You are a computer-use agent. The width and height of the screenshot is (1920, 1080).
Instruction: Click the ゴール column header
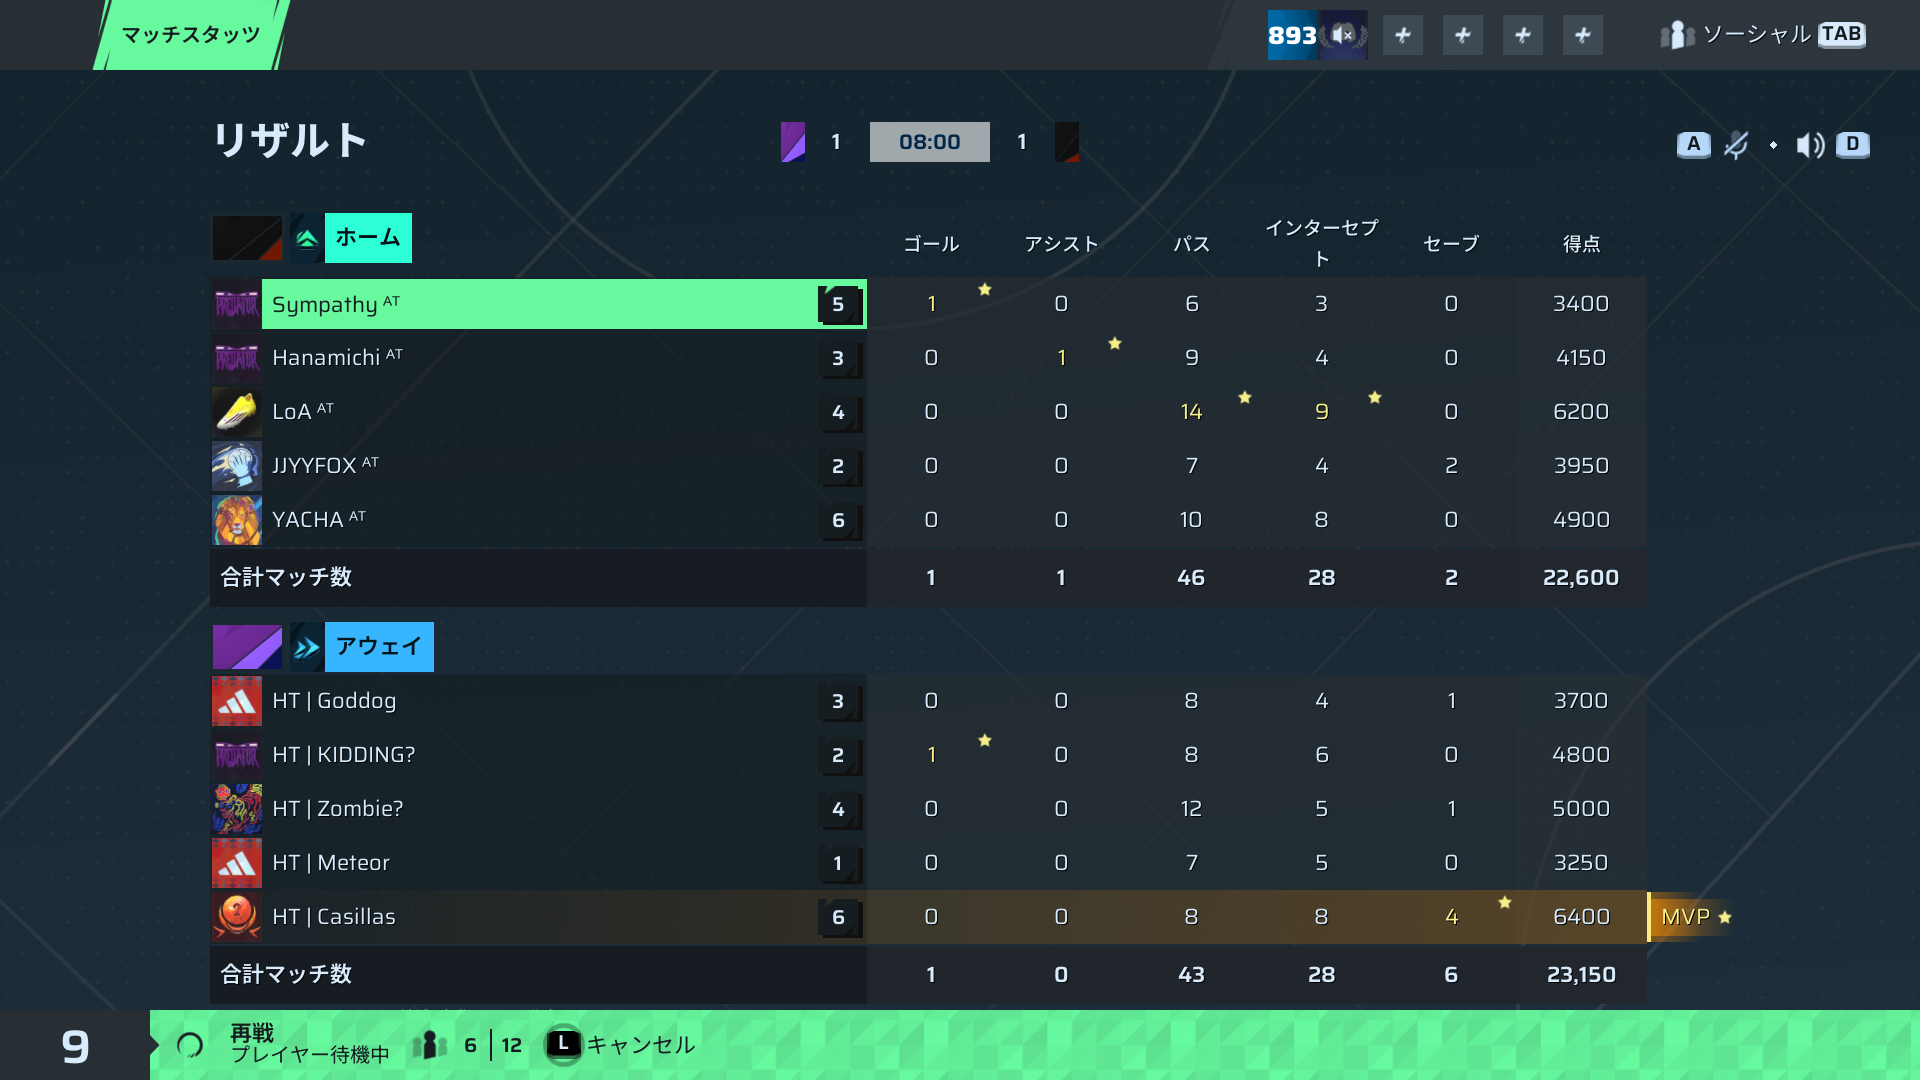pos(931,244)
